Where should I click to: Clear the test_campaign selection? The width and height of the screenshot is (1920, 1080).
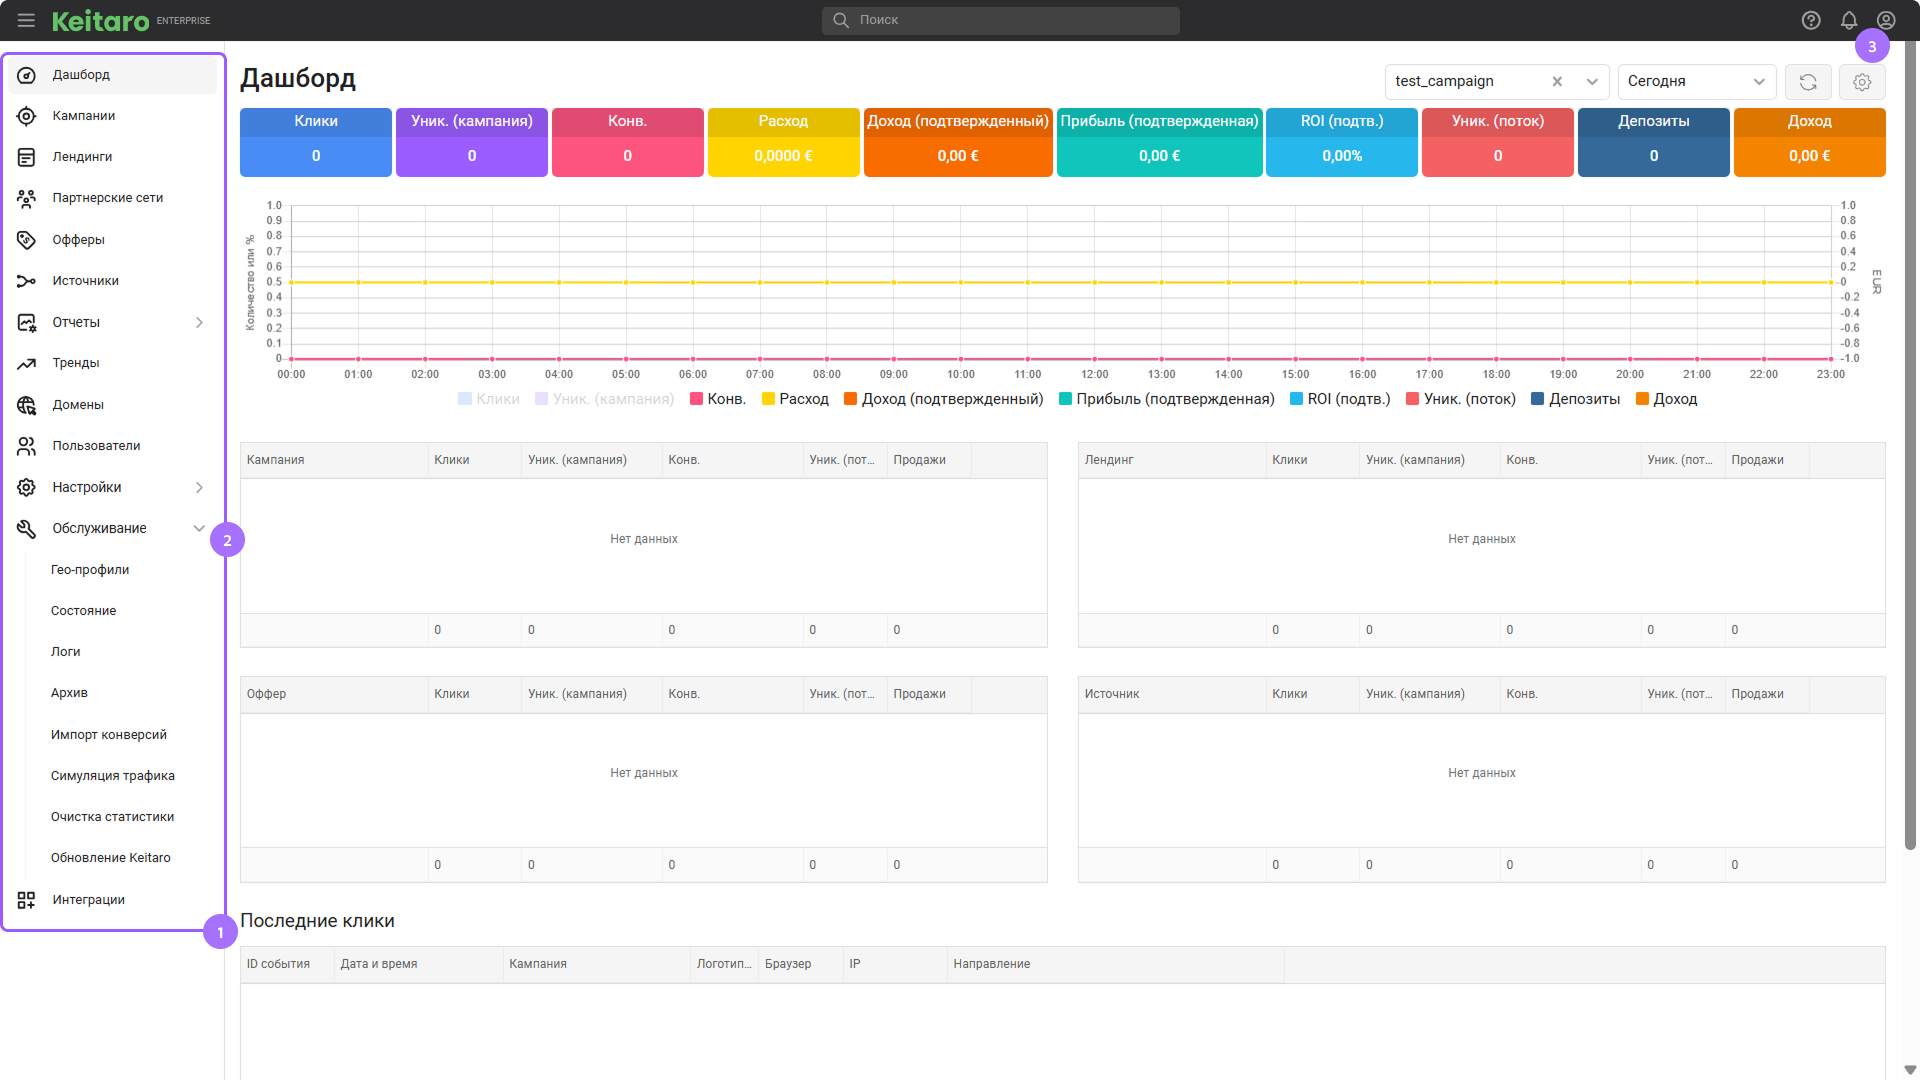coord(1557,82)
